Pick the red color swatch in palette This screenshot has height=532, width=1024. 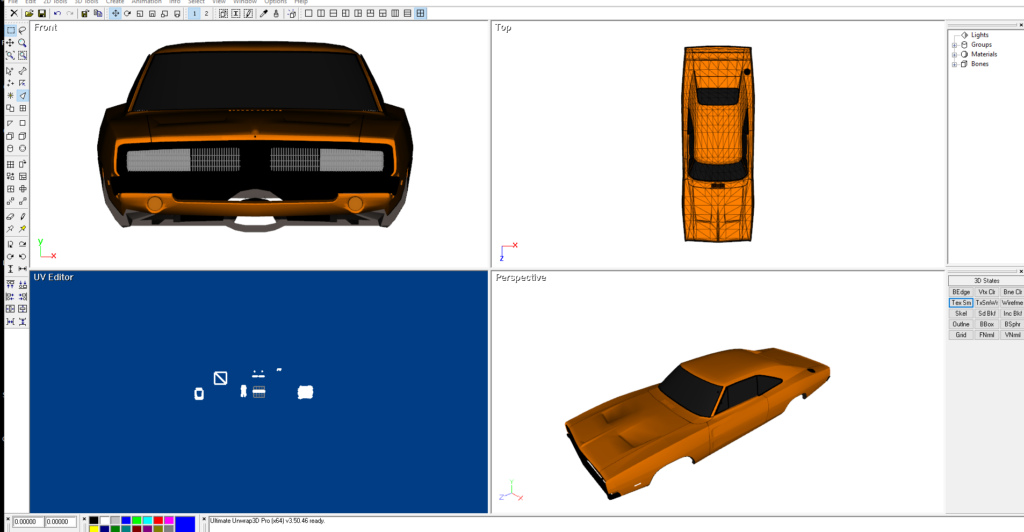coord(158,520)
